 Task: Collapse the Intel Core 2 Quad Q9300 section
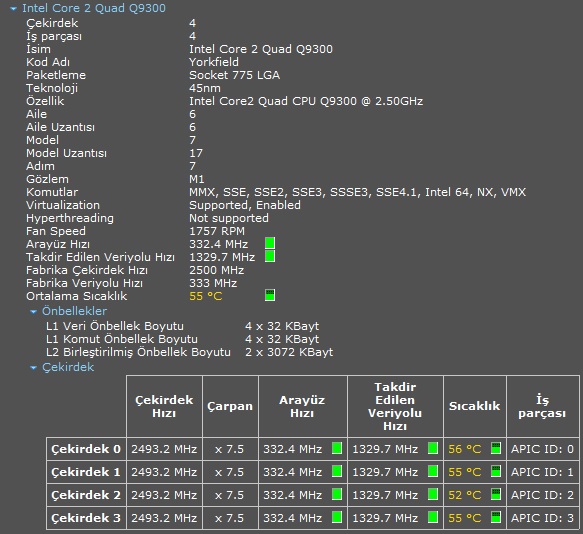pos(13,9)
